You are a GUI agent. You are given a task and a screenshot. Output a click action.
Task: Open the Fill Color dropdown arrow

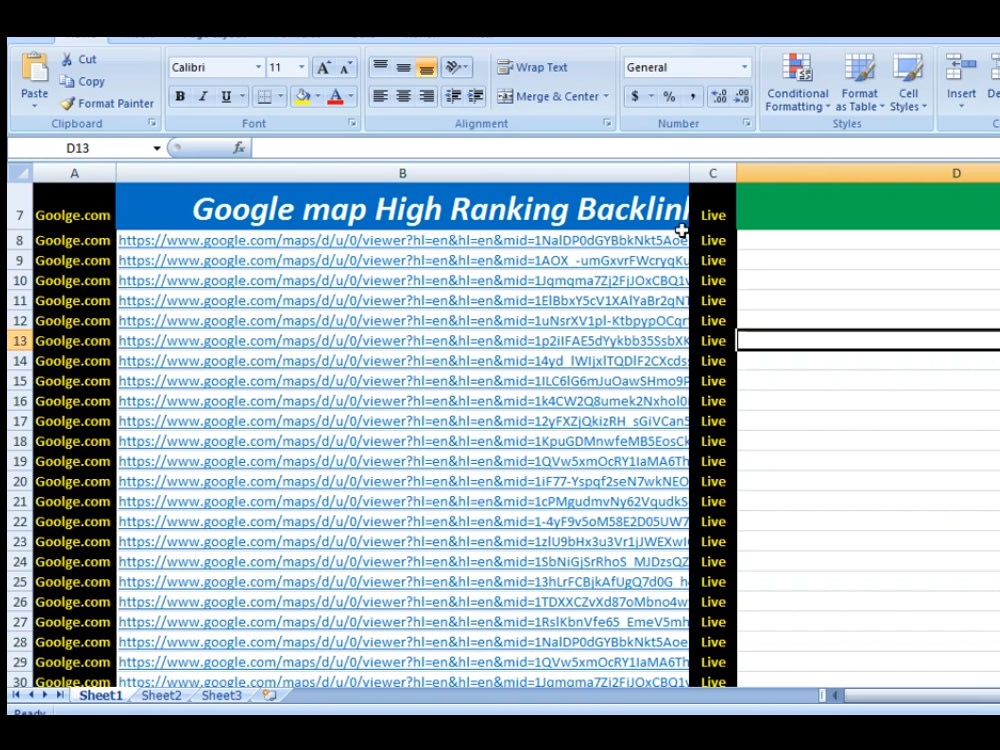[x=318, y=96]
